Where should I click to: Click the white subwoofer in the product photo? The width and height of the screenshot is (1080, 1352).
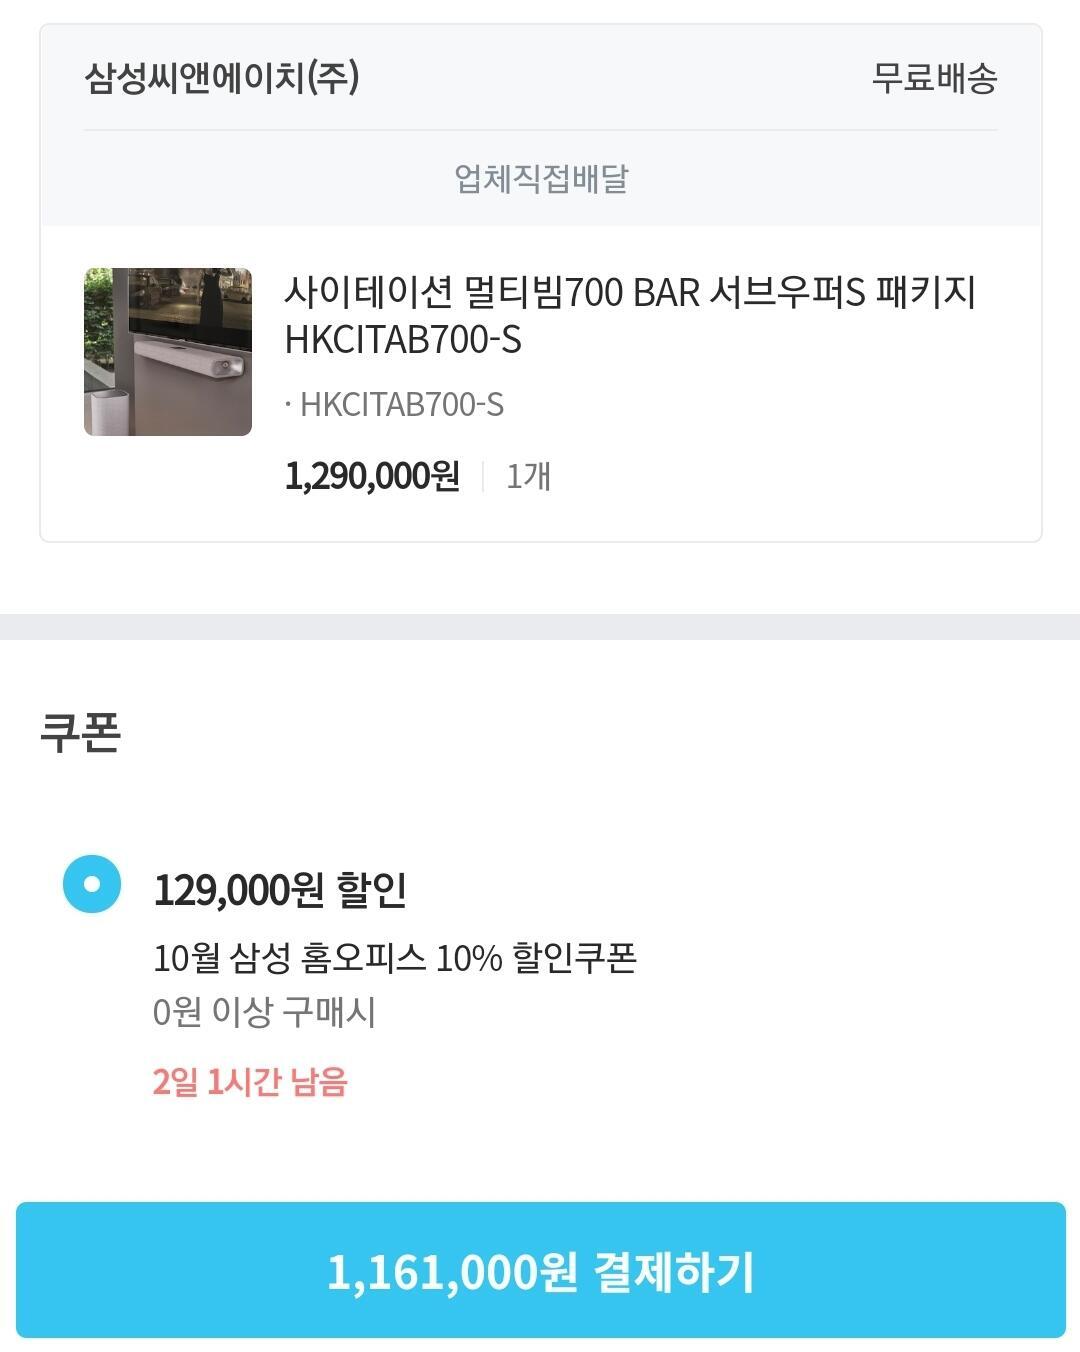point(110,412)
